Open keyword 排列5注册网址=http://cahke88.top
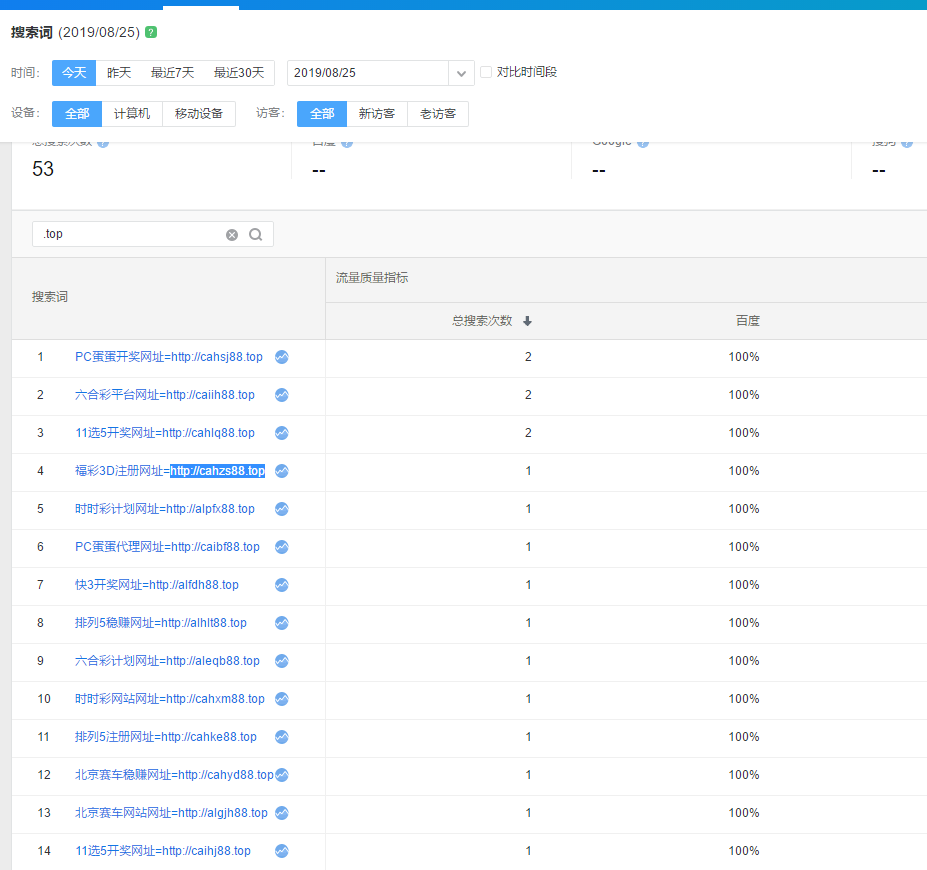 [x=166, y=737]
